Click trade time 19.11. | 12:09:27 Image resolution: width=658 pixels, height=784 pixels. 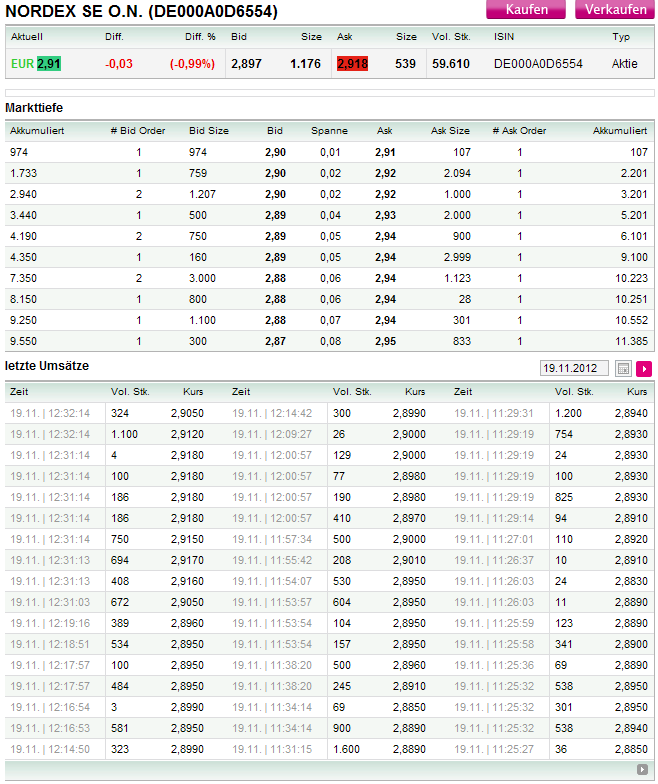coord(272,434)
